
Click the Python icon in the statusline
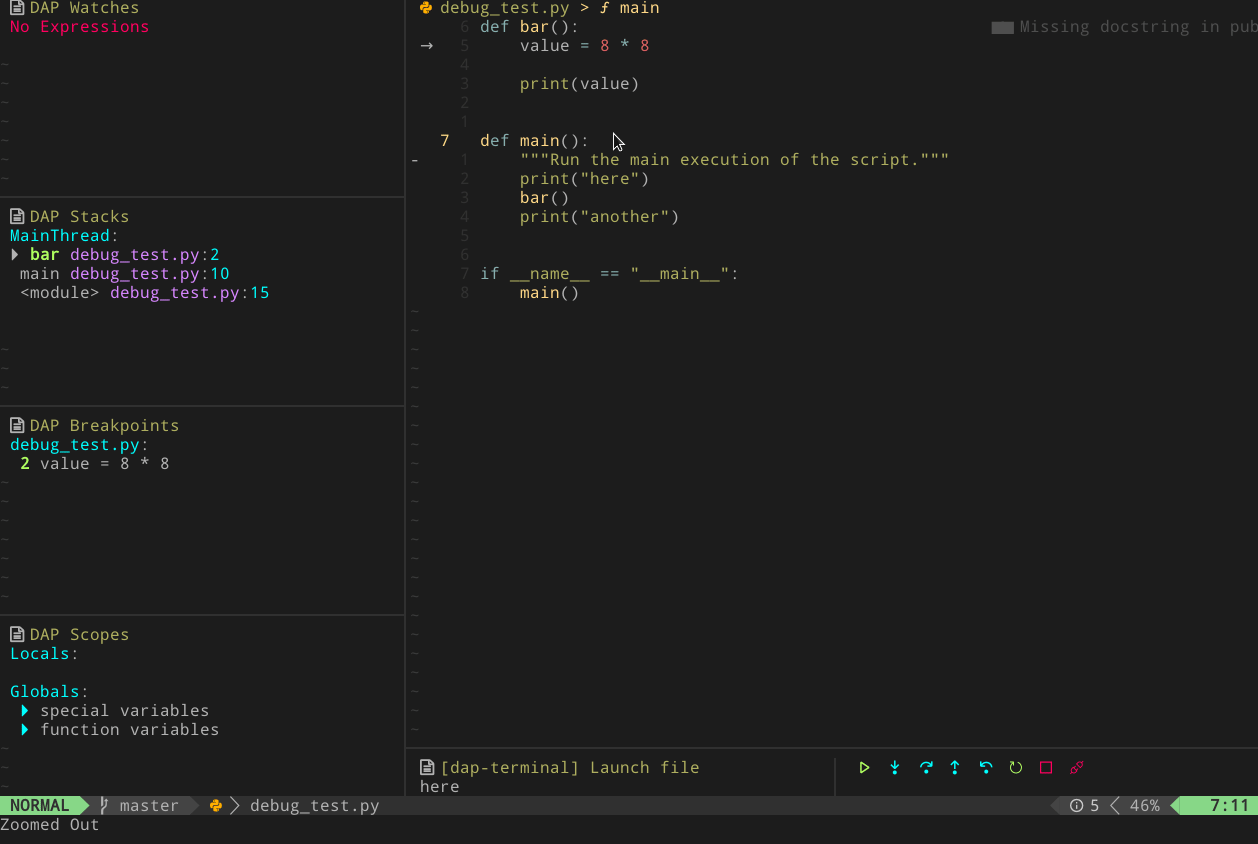tap(216, 805)
